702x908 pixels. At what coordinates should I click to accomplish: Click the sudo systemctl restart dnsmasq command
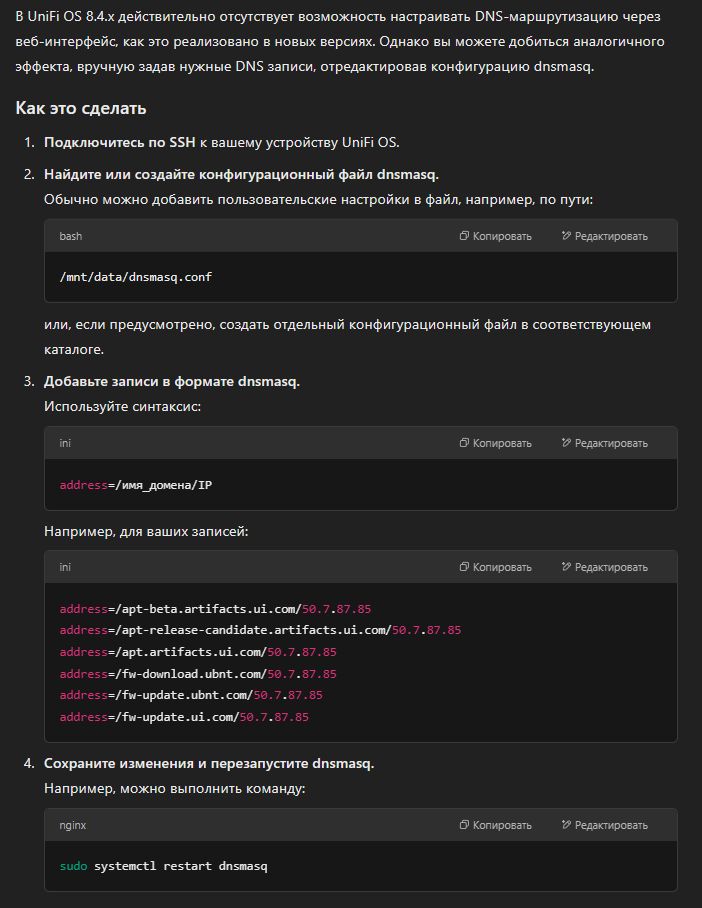click(x=163, y=866)
